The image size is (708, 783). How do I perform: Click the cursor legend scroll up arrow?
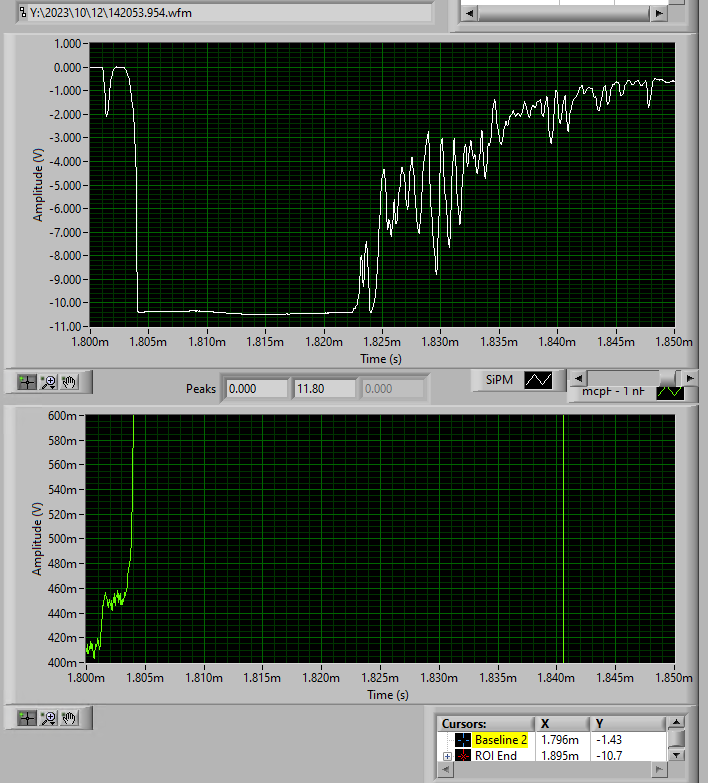(x=676, y=723)
